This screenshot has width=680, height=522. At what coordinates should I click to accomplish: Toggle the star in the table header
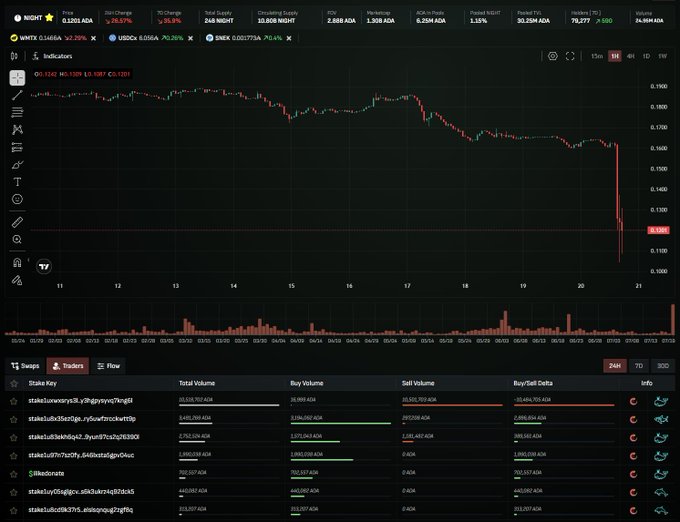coord(14,383)
